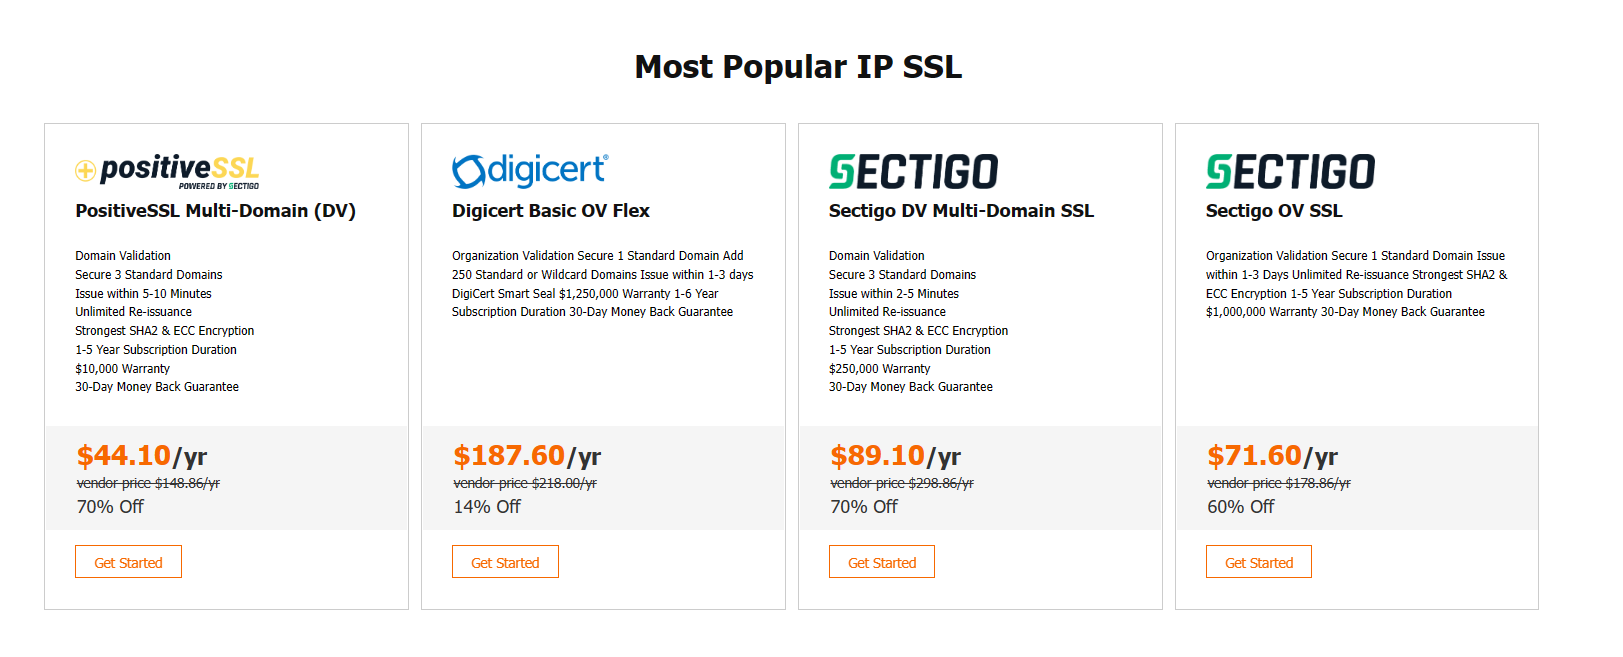Click the Most Popular IP SSL heading
Screen dimensions: 1623x657
point(797,67)
